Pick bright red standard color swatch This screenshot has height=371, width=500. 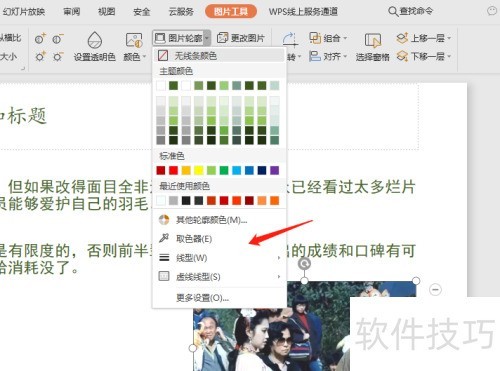click(x=173, y=170)
